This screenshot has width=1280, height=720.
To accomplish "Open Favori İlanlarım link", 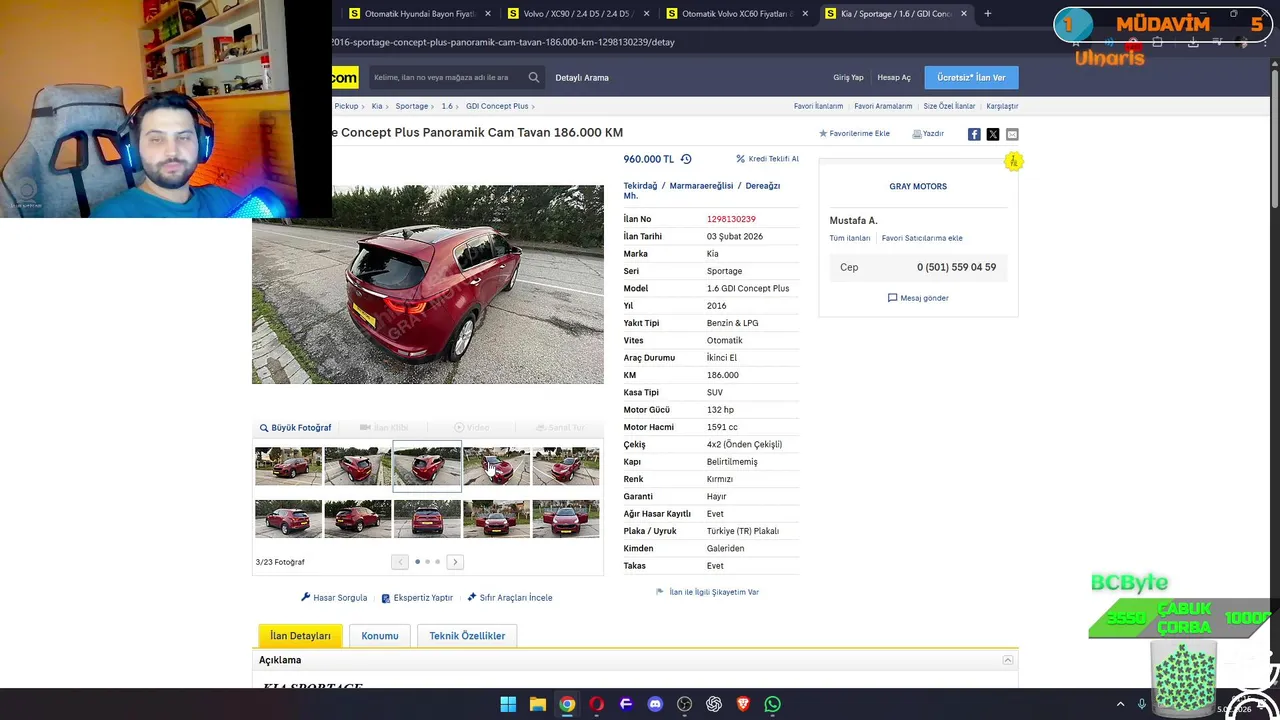I will click(818, 106).
